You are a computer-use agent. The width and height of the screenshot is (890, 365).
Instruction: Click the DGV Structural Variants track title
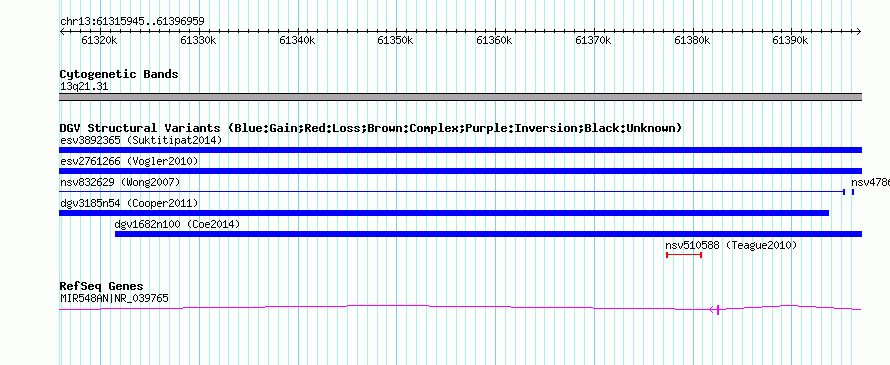371,128
